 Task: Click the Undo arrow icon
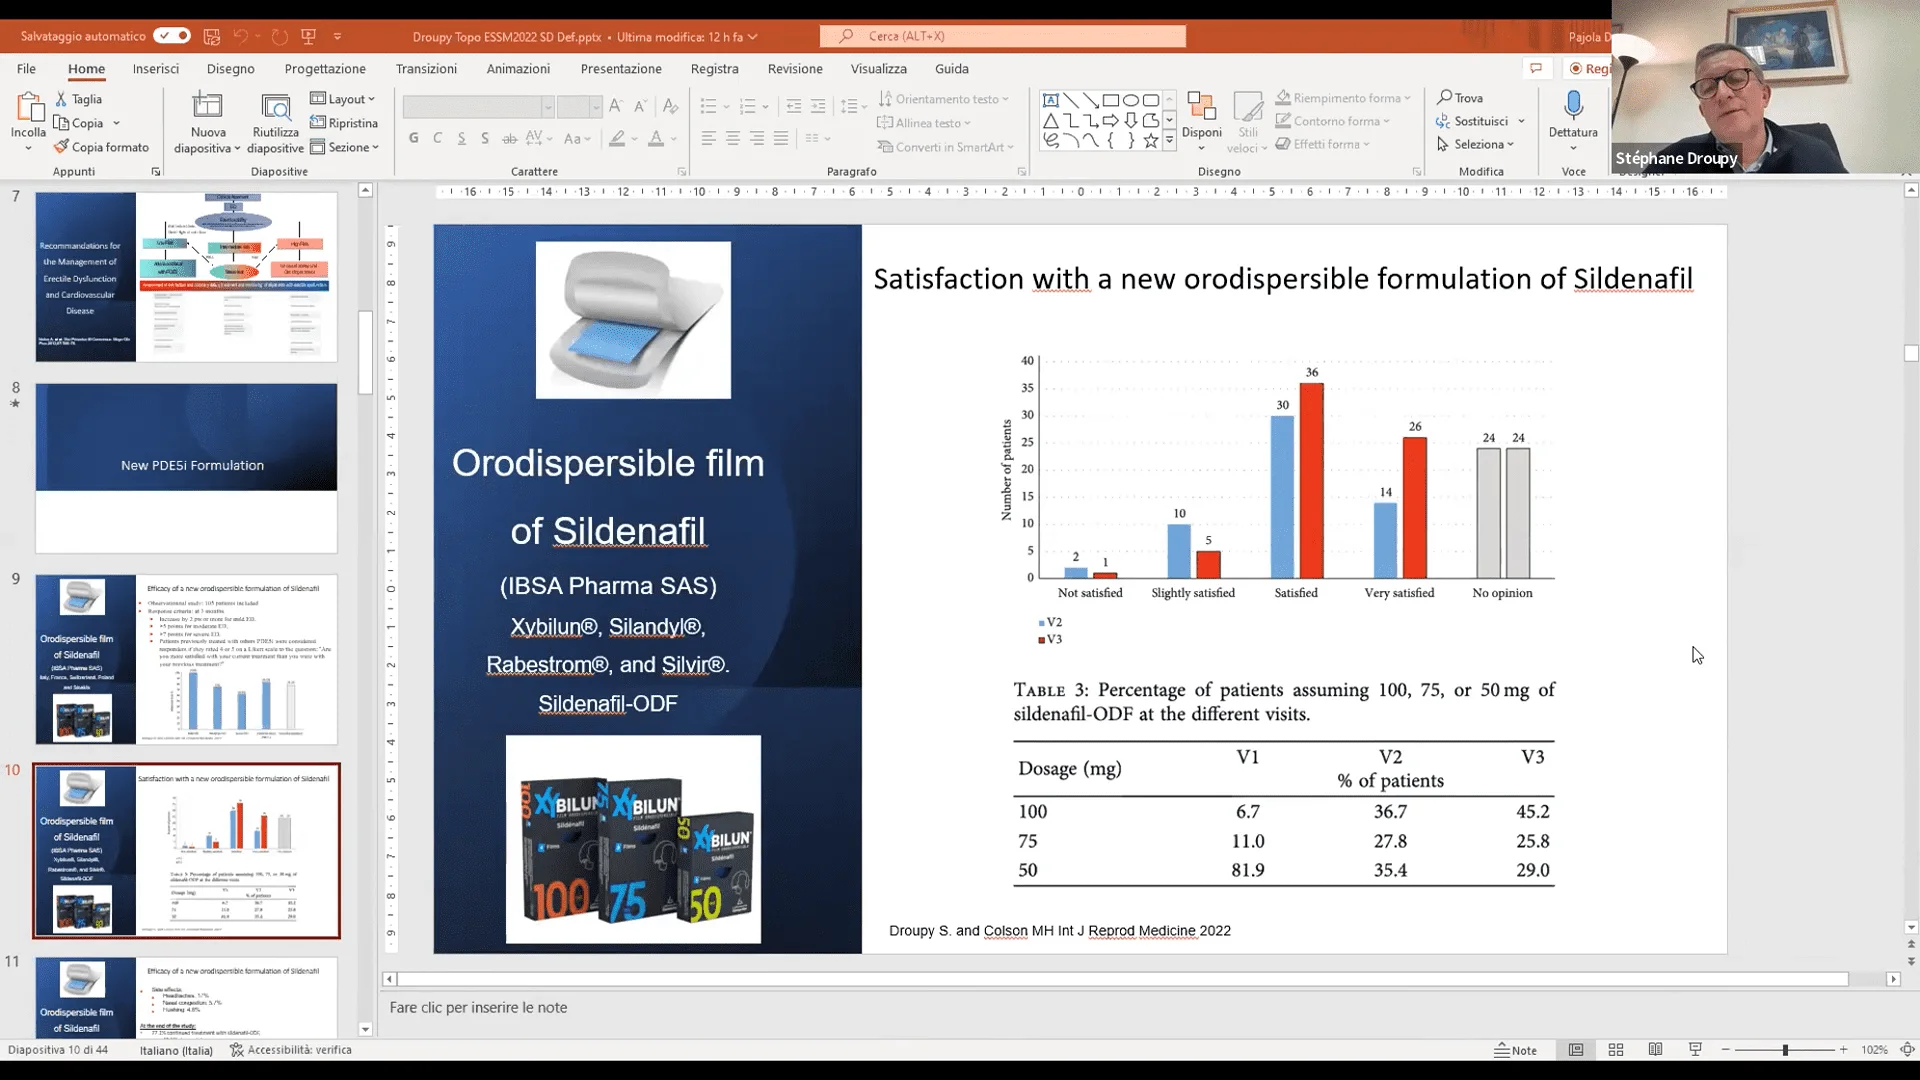(x=240, y=36)
